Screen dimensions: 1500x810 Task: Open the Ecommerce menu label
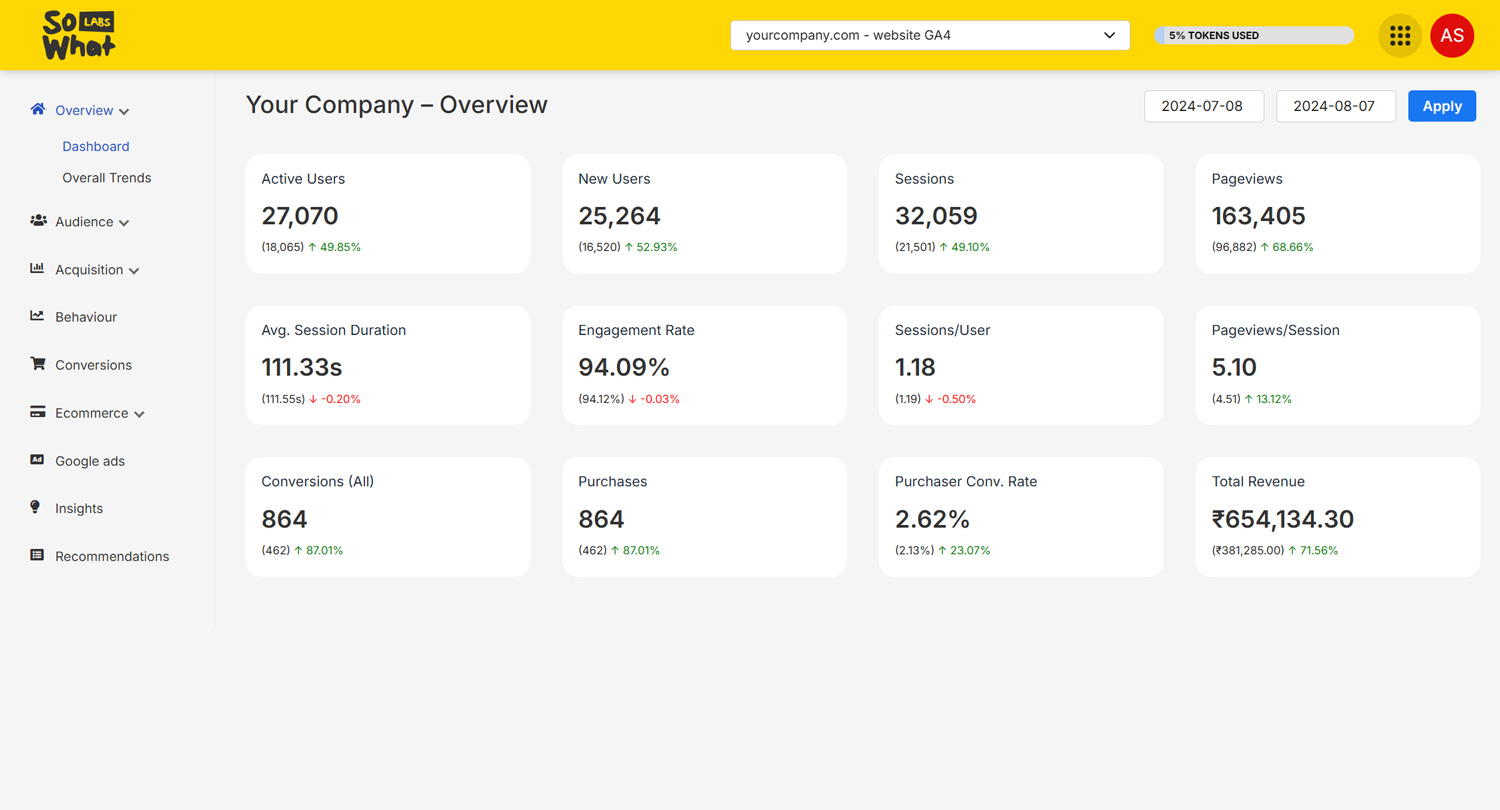pyautogui.click(x=92, y=413)
